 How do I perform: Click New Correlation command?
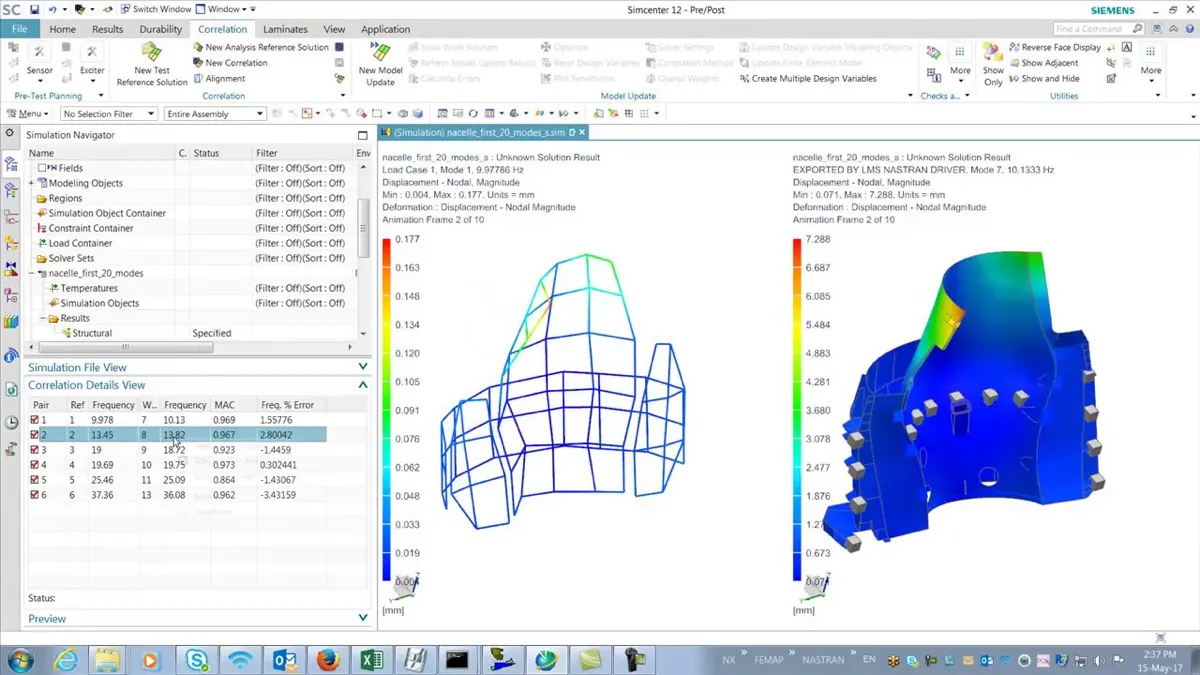pos(229,62)
